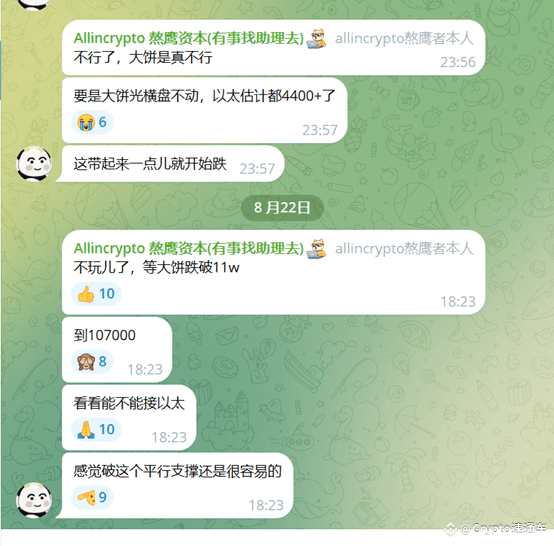Screen dimensions: 554x546
Task: Click the praying hands reaction with 10
Action: [96, 429]
